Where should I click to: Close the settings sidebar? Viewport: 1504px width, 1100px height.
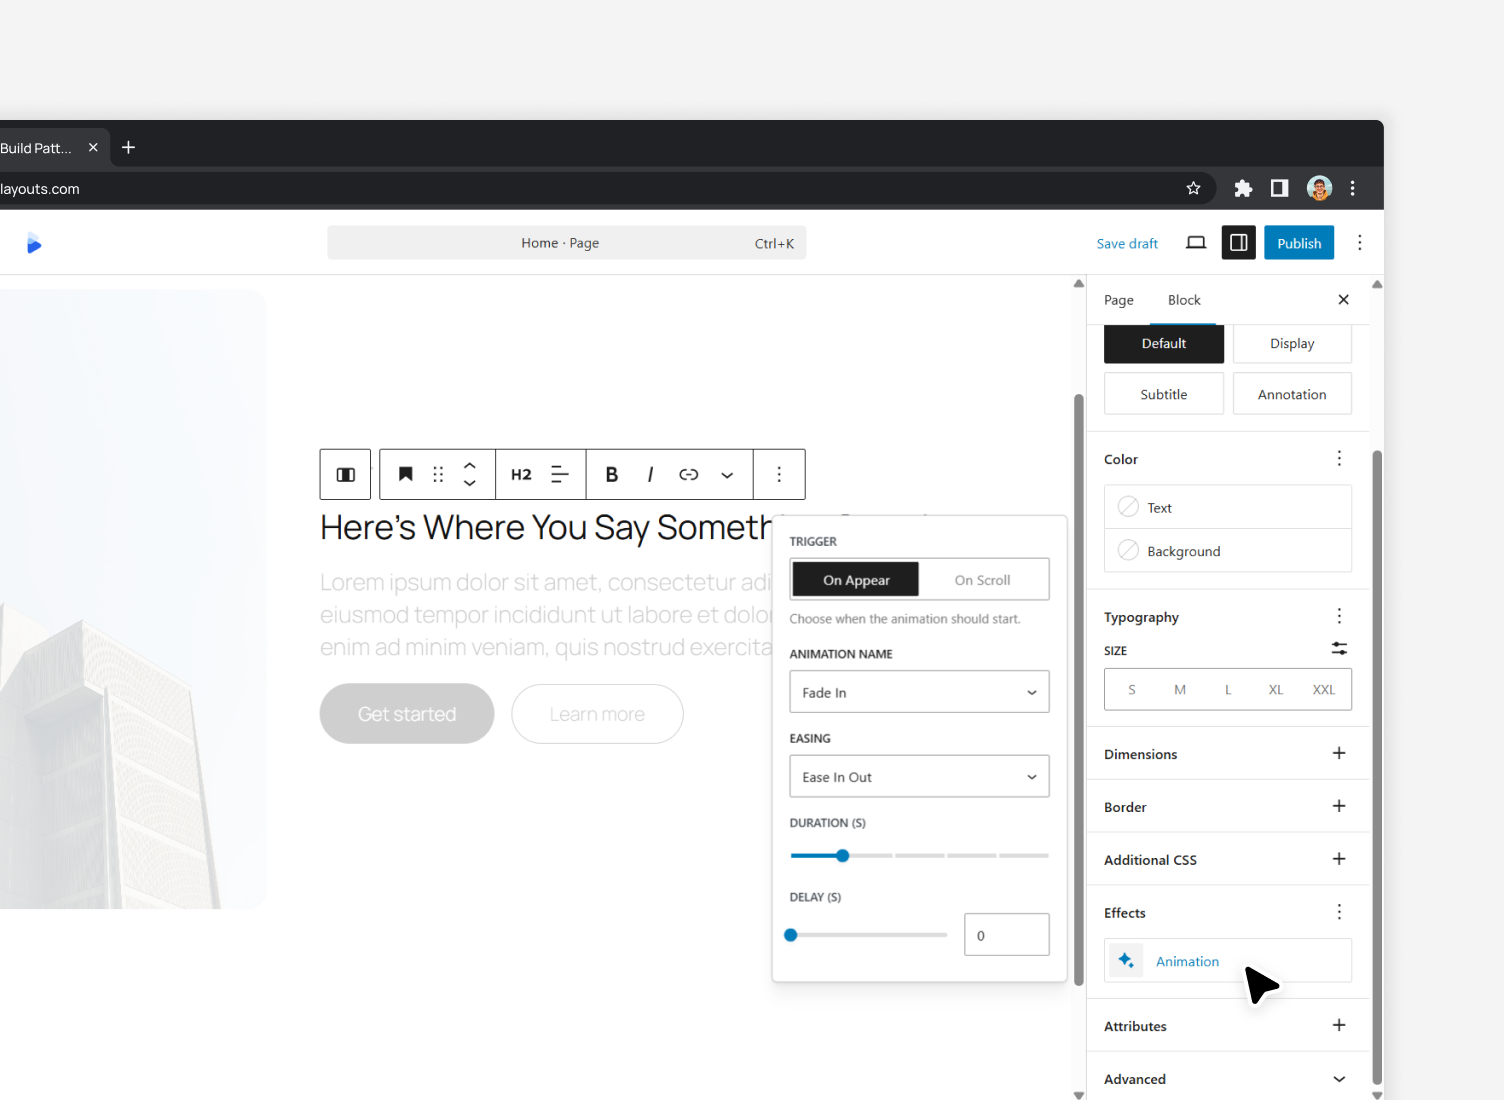[1343, 300]
